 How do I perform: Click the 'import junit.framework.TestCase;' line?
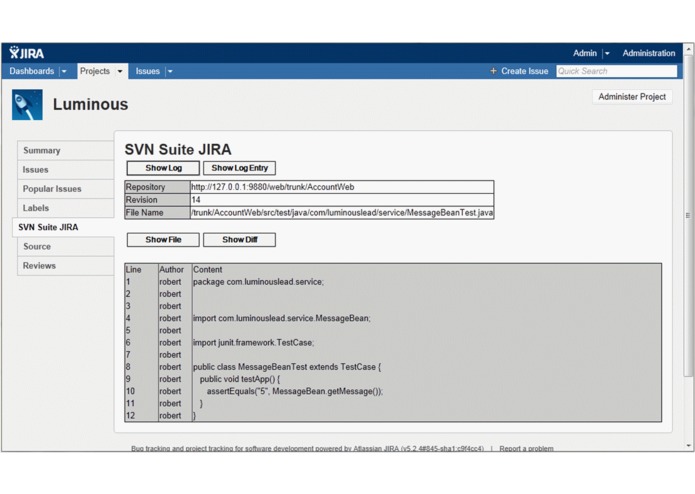coord(254,342)
